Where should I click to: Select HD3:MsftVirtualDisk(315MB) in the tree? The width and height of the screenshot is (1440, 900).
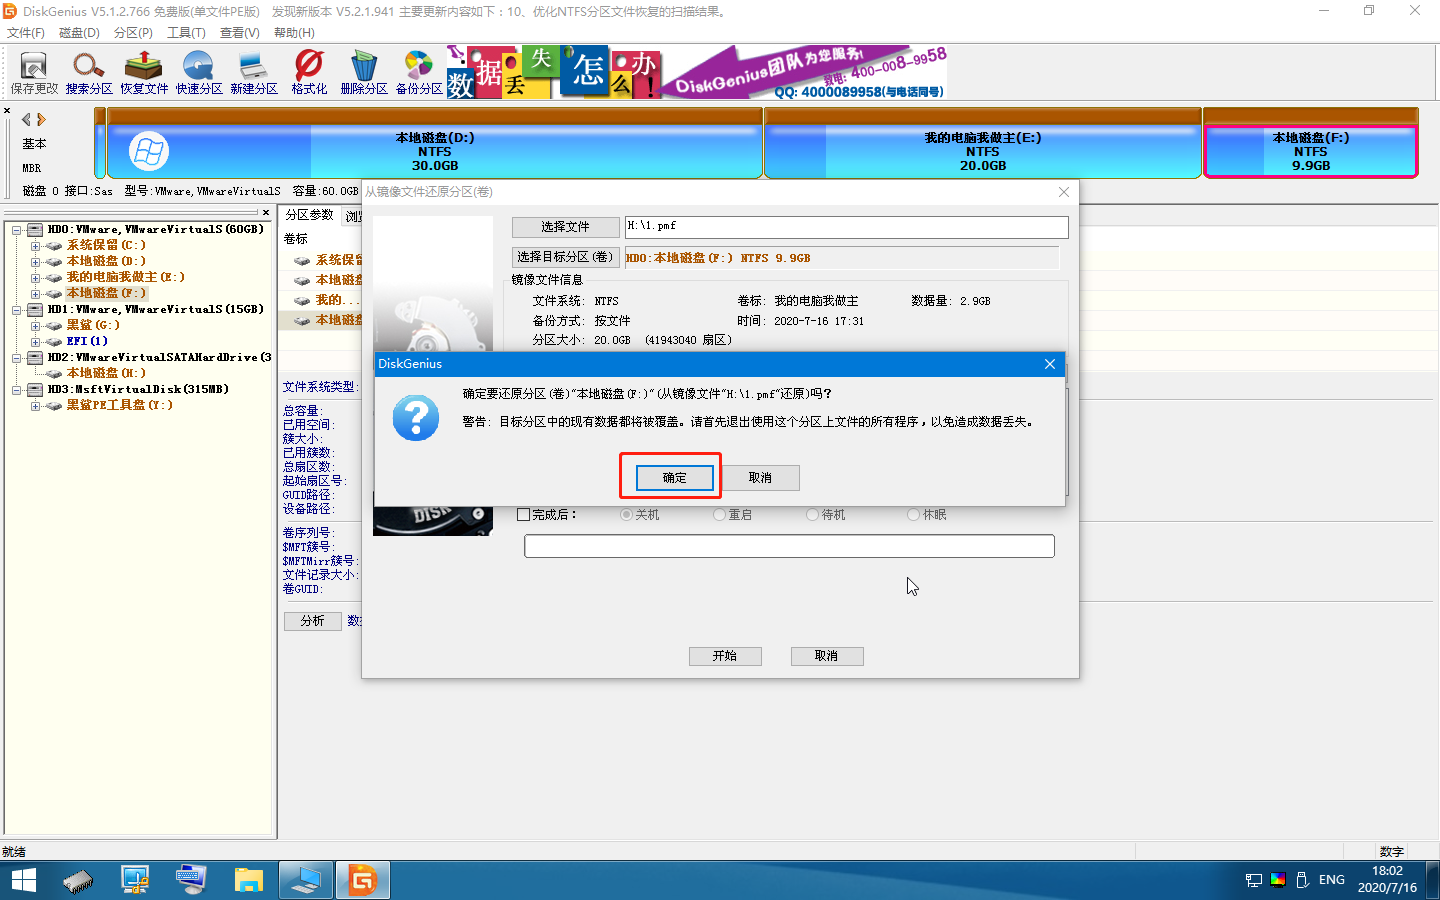click(x=138, y=389)
